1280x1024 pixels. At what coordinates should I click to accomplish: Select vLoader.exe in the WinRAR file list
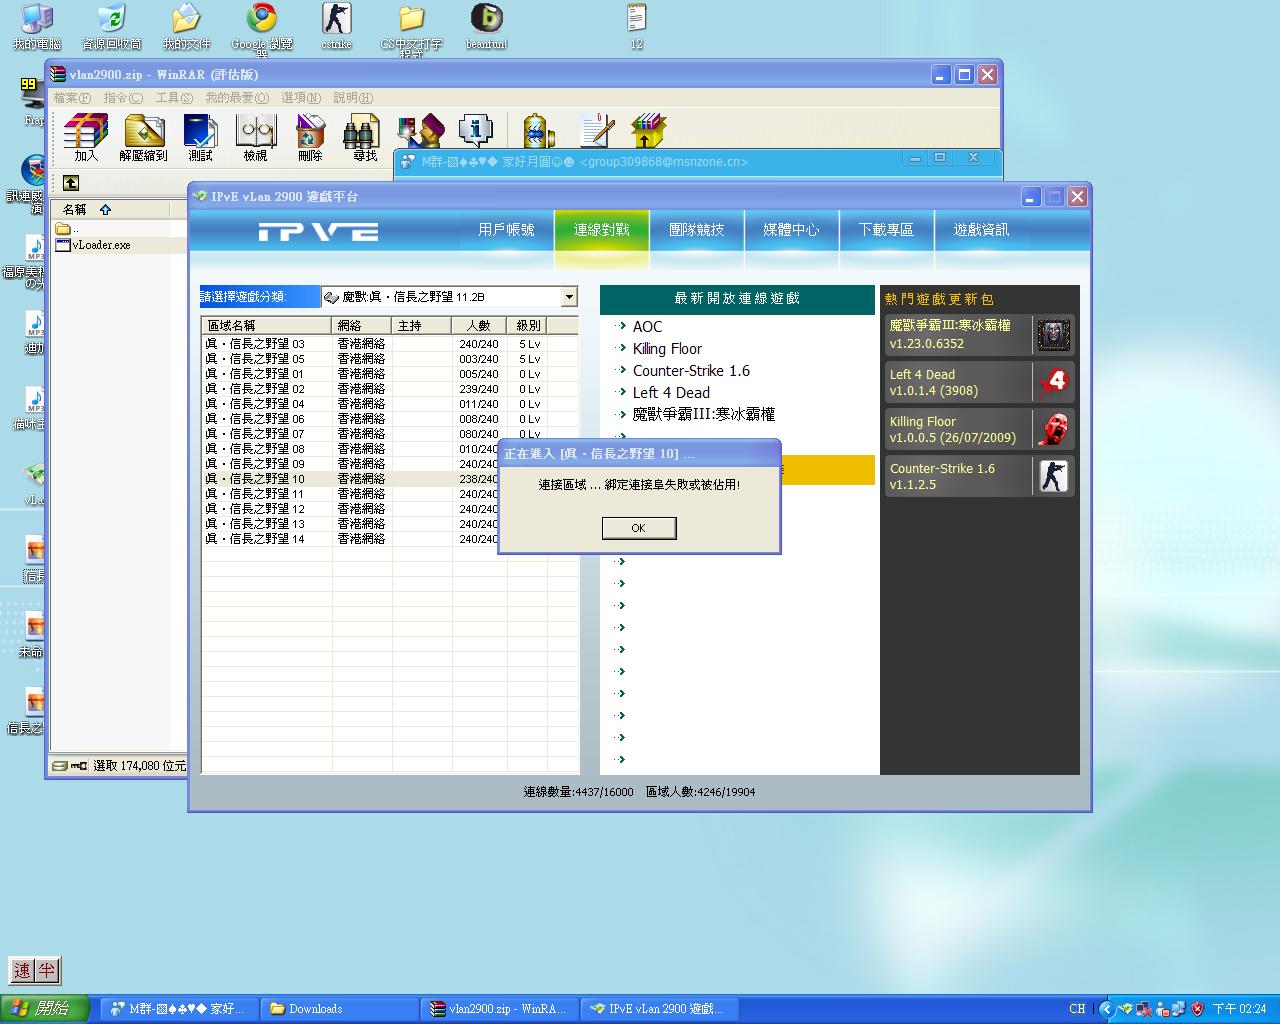tap(100, 245)
